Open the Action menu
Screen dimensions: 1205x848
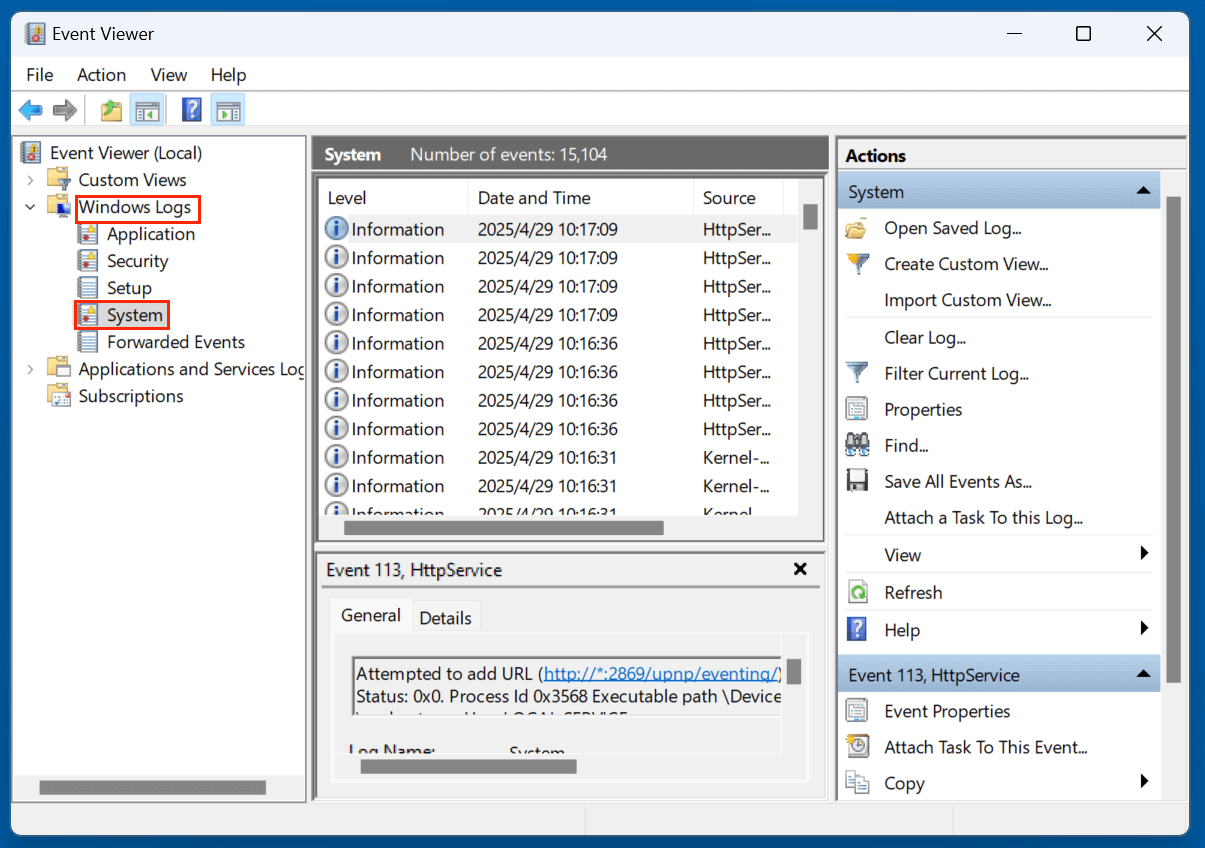coord(101,75)
